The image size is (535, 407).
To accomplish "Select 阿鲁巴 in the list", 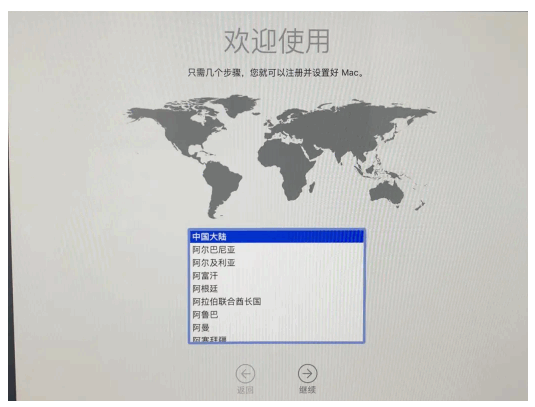I will click(276, 315).
